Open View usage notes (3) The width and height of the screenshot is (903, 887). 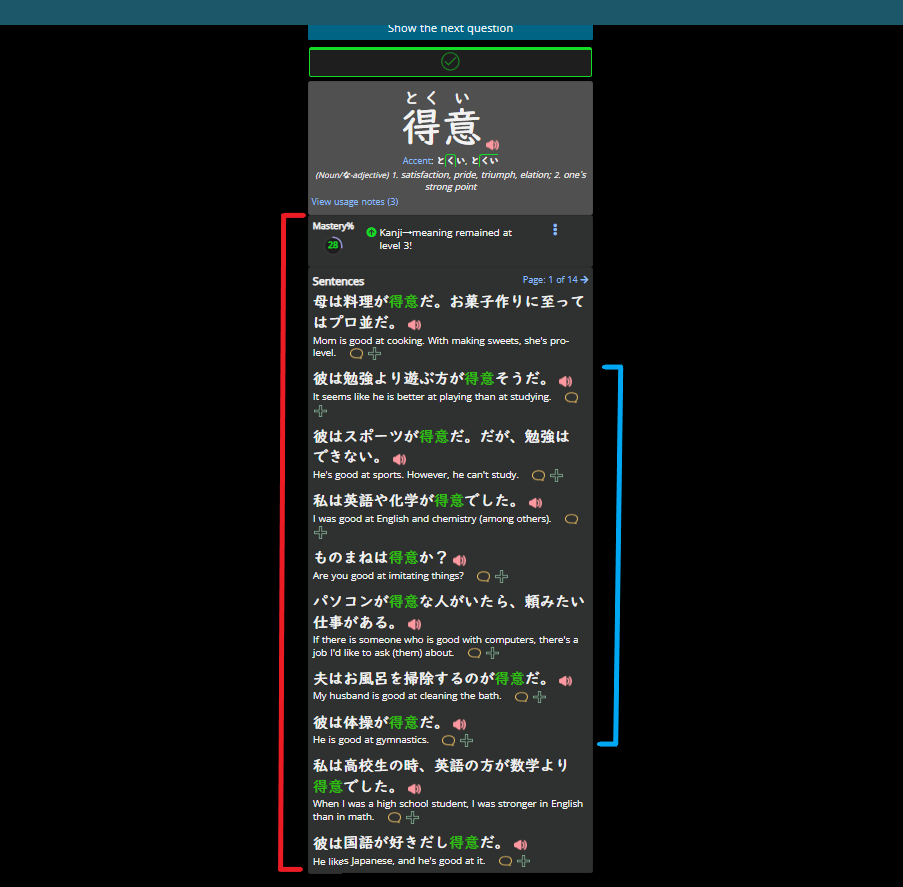[354, 201]
